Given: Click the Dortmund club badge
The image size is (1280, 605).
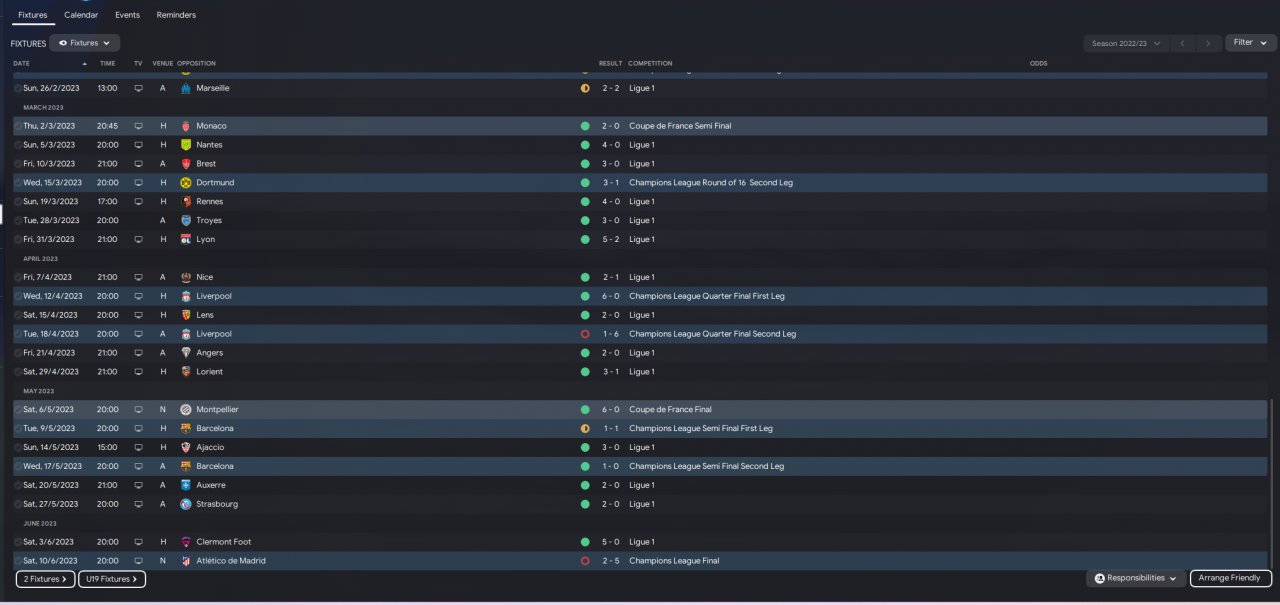Looking at the screenshot, I should click(185, 183).
